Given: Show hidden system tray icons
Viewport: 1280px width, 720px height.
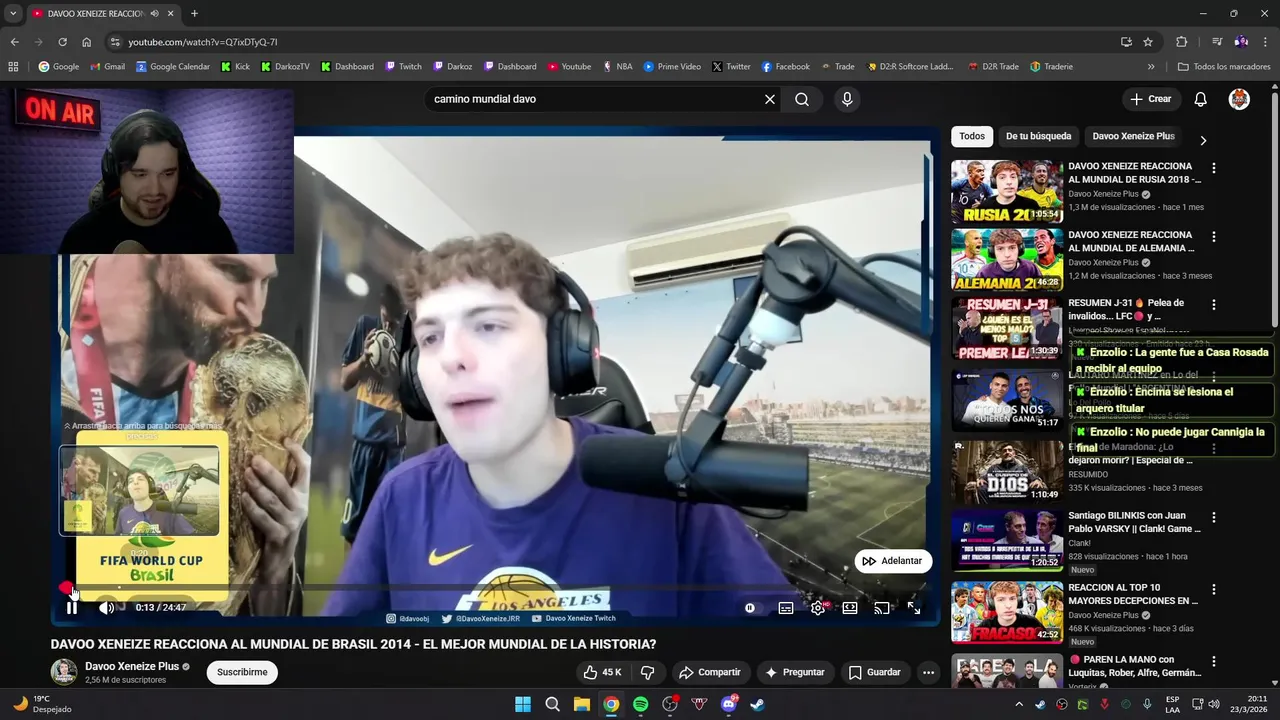Looking at the screenshot, I should (1019, 704).
